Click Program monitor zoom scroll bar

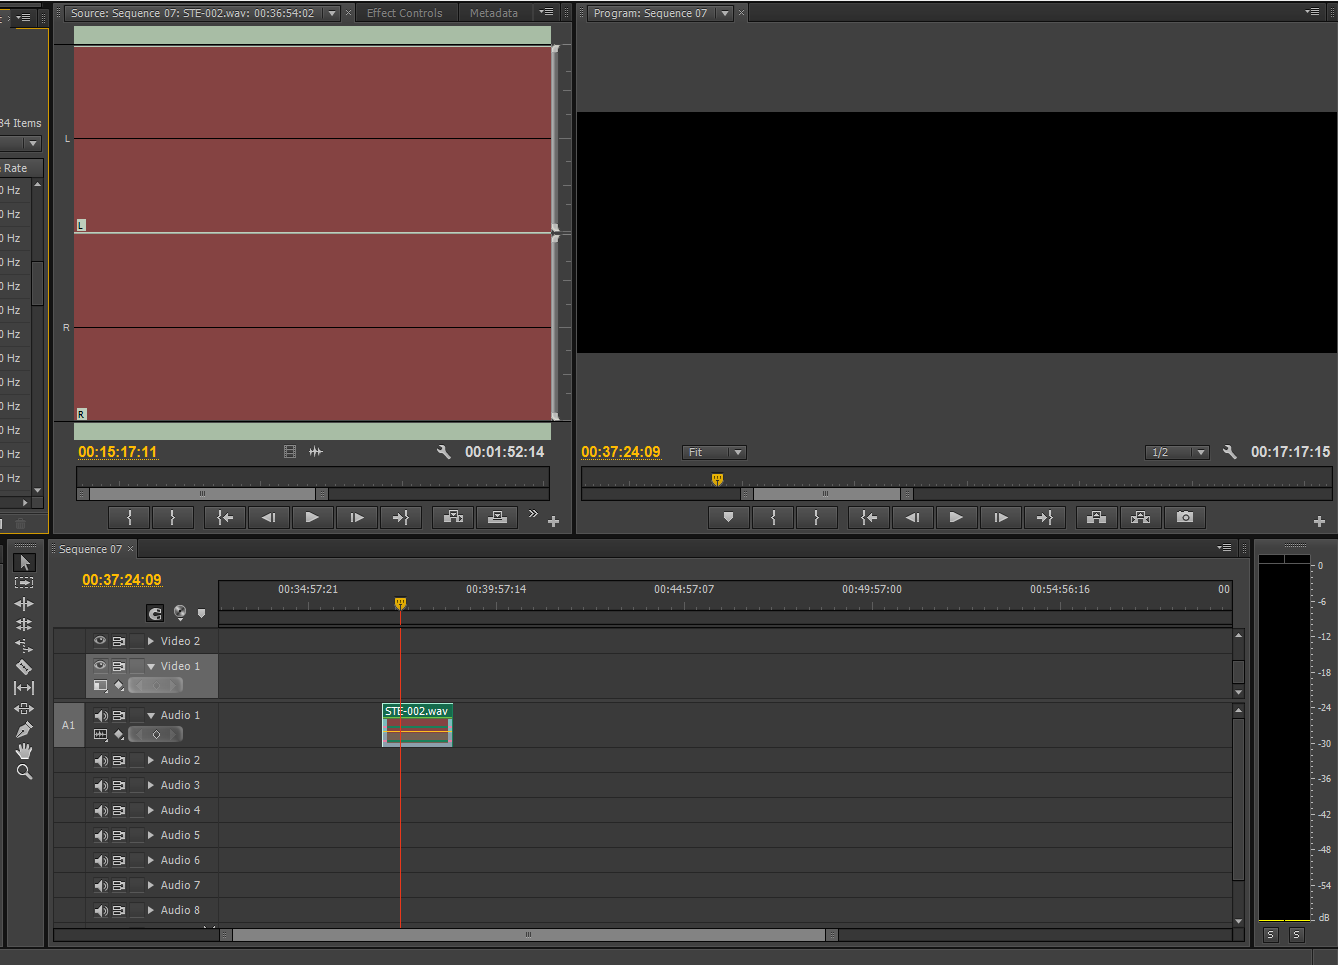(826, 494)
